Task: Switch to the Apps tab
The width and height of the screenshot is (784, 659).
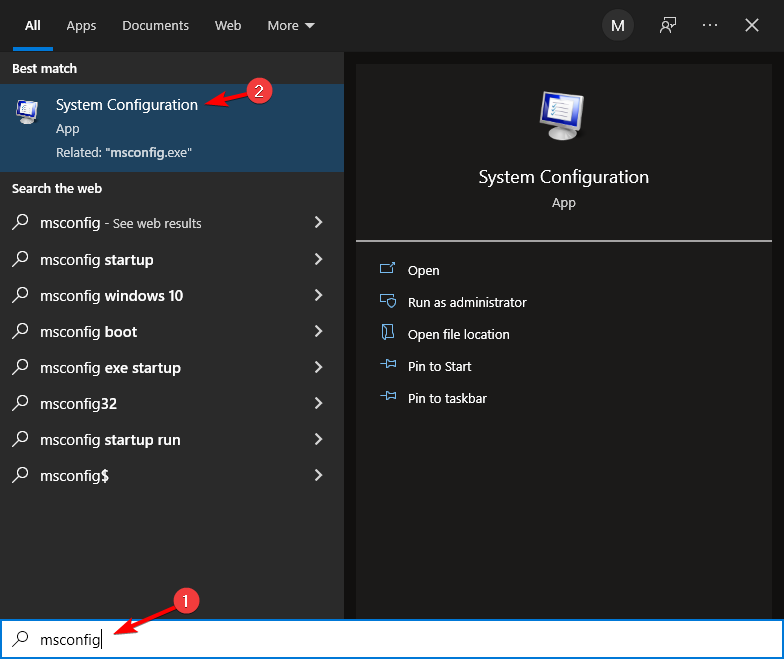Action: [x=81, y=26]
